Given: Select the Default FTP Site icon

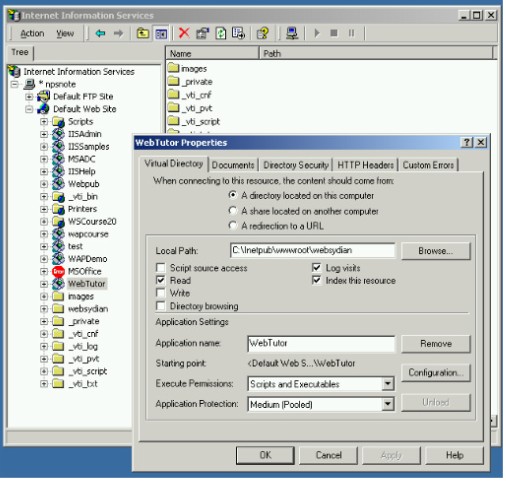Looking at the screenshot, I should [43, 97].
